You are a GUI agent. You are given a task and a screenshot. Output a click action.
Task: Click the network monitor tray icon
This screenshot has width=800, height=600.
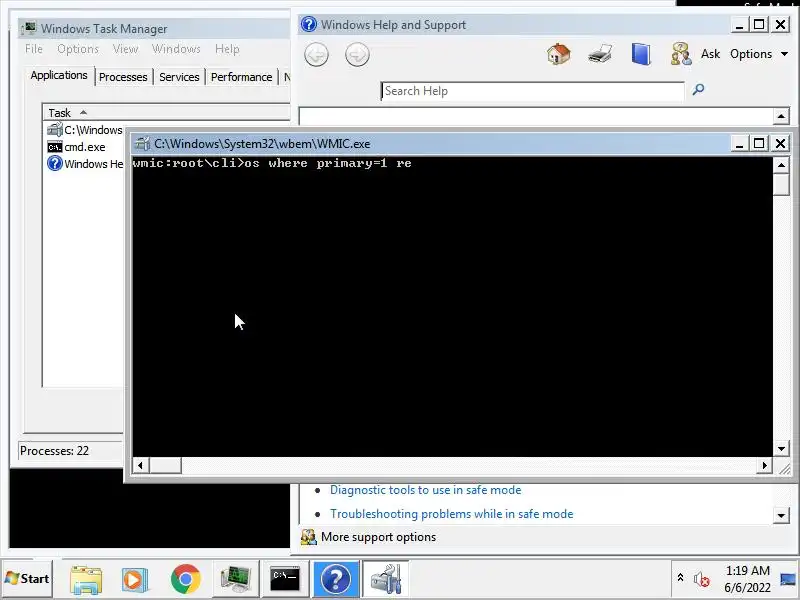[788, 579]
